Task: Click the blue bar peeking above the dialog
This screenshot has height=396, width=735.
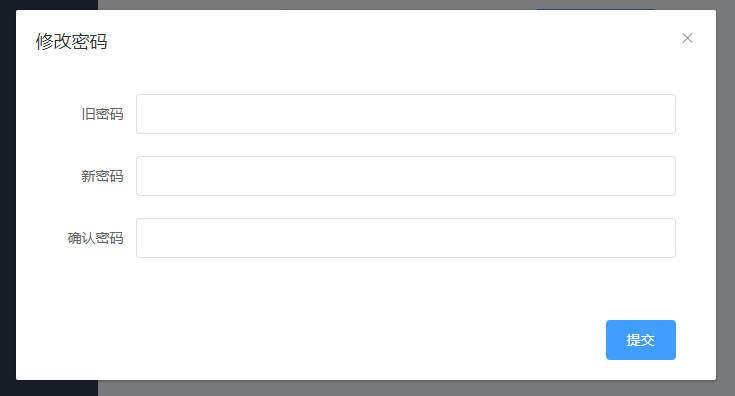Action: tap(595, 8)
